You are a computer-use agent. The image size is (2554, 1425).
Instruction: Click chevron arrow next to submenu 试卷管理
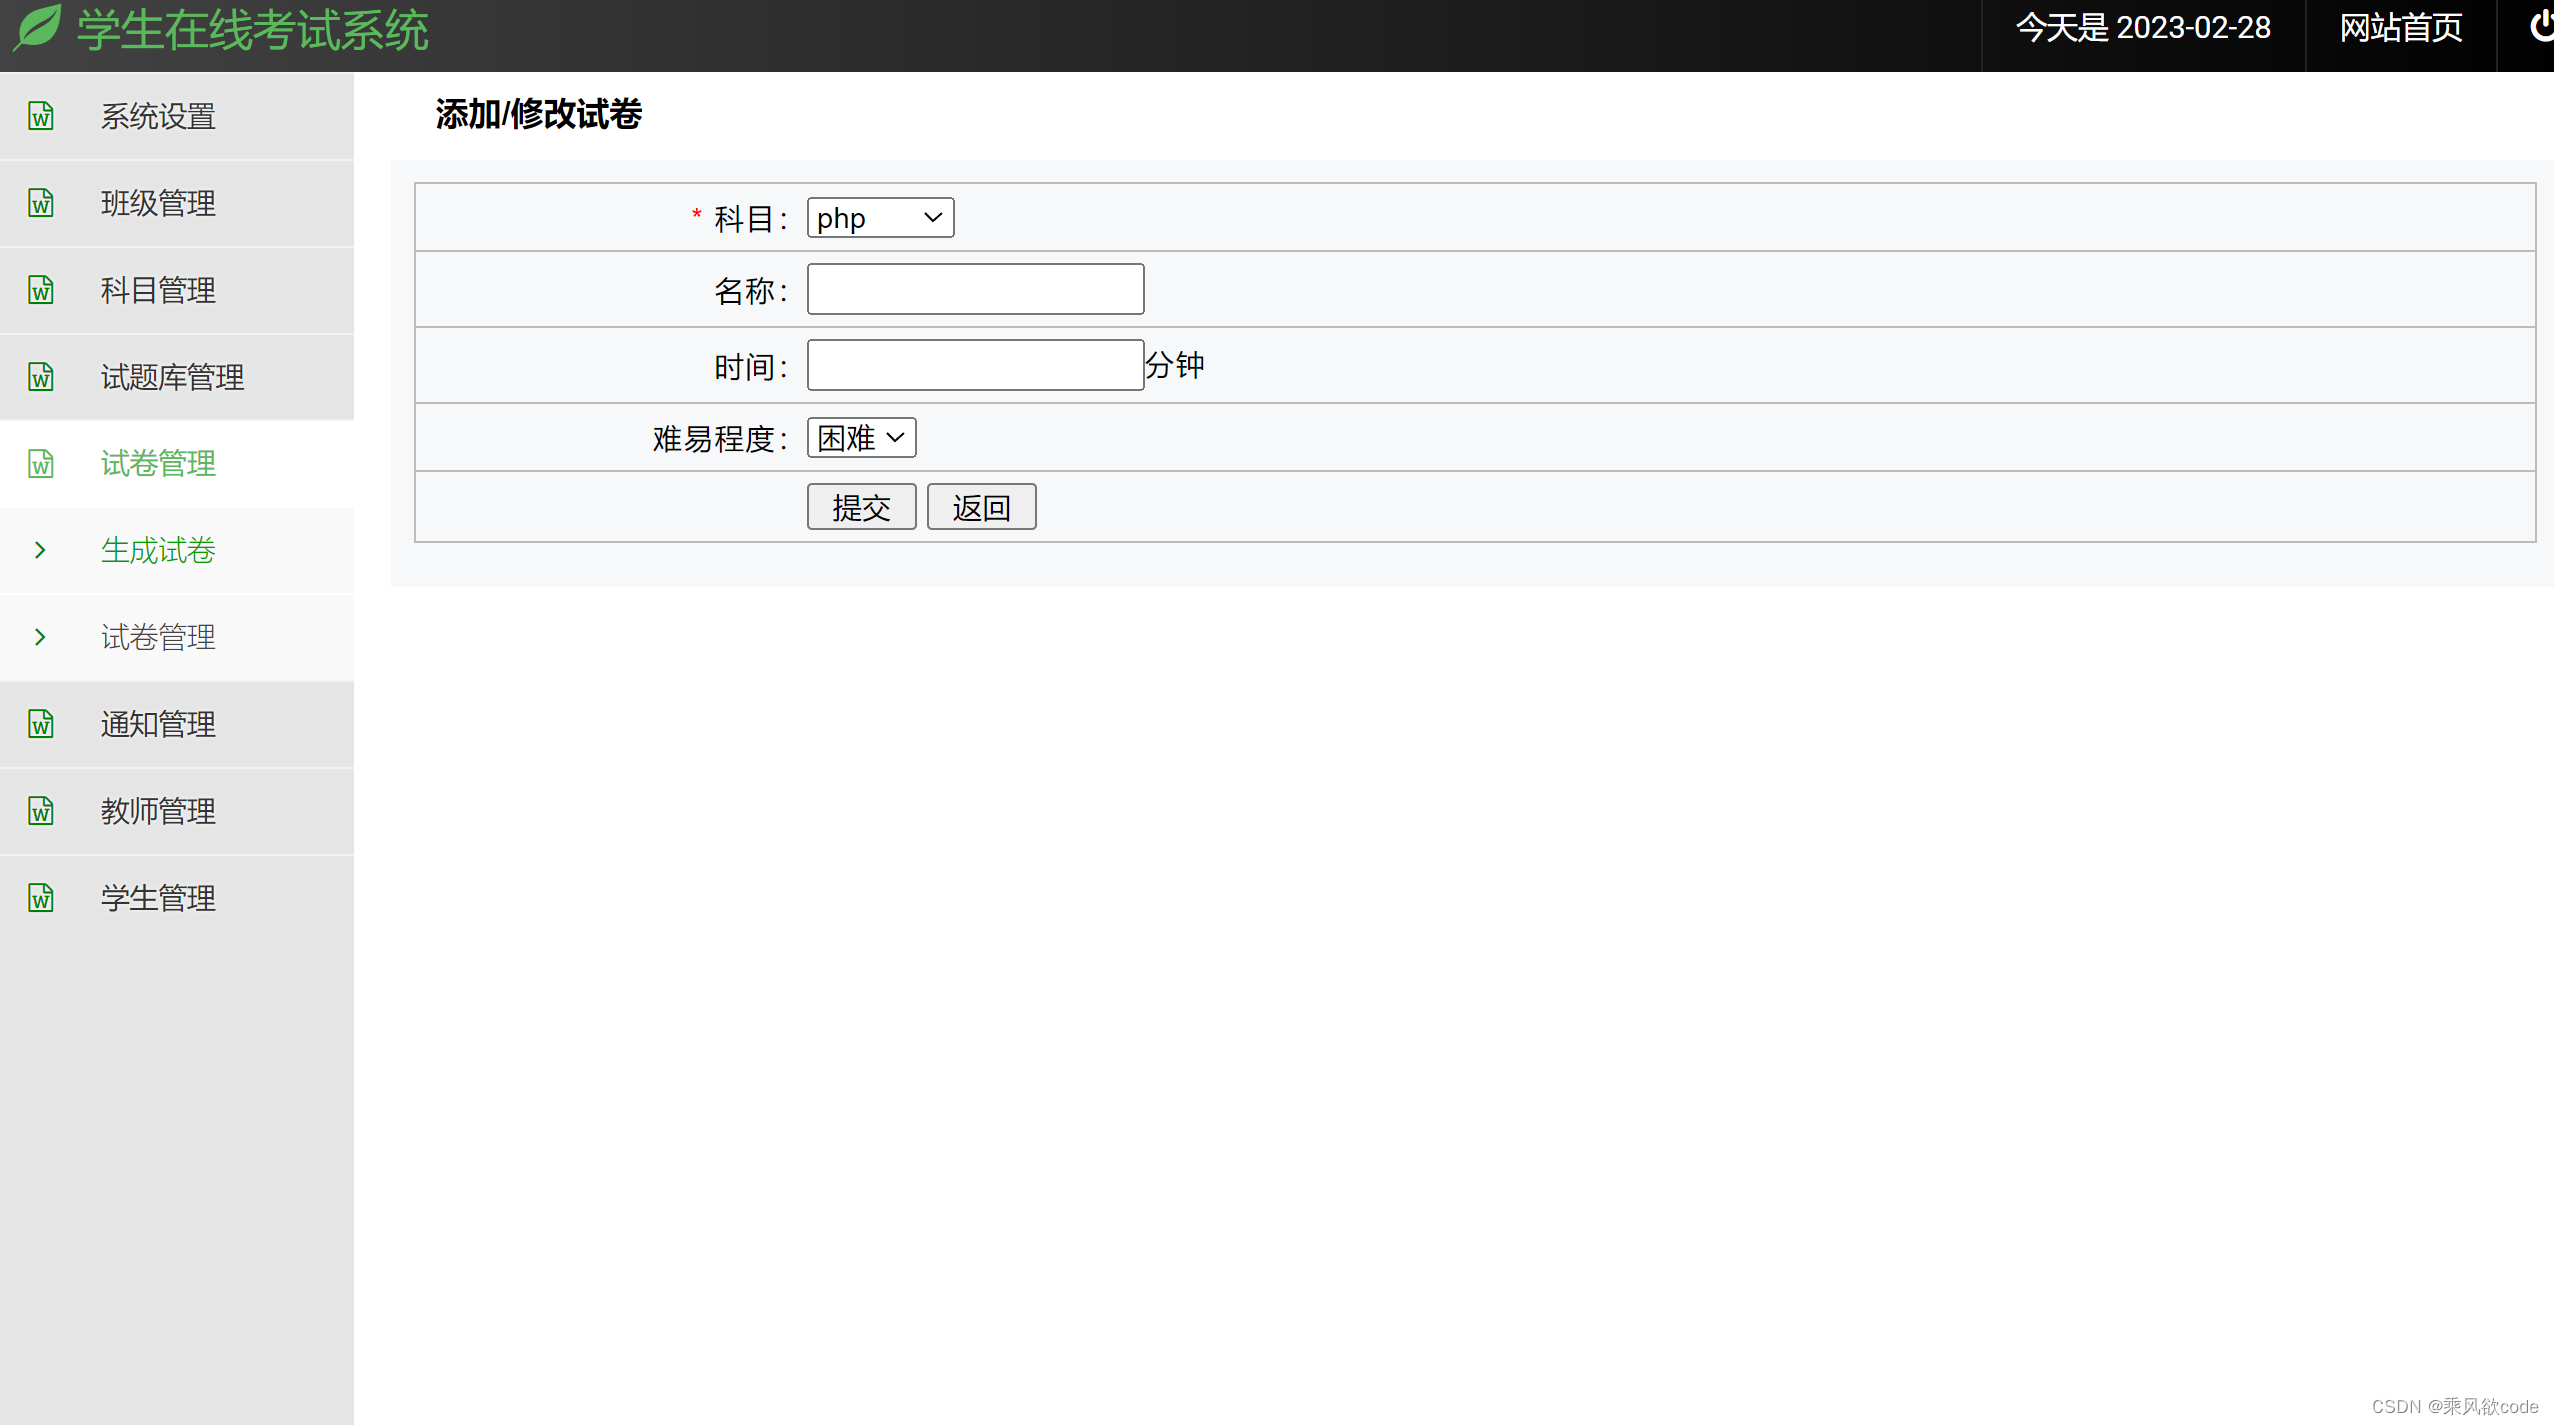(x=40, y=637)
